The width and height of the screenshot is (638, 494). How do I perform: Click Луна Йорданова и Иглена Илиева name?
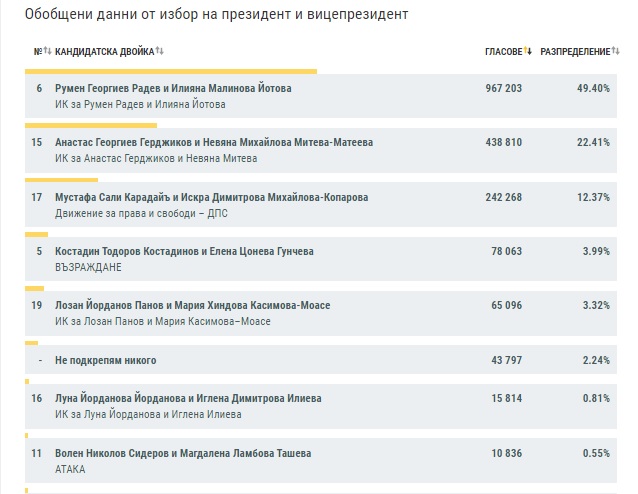coord(188,398)
